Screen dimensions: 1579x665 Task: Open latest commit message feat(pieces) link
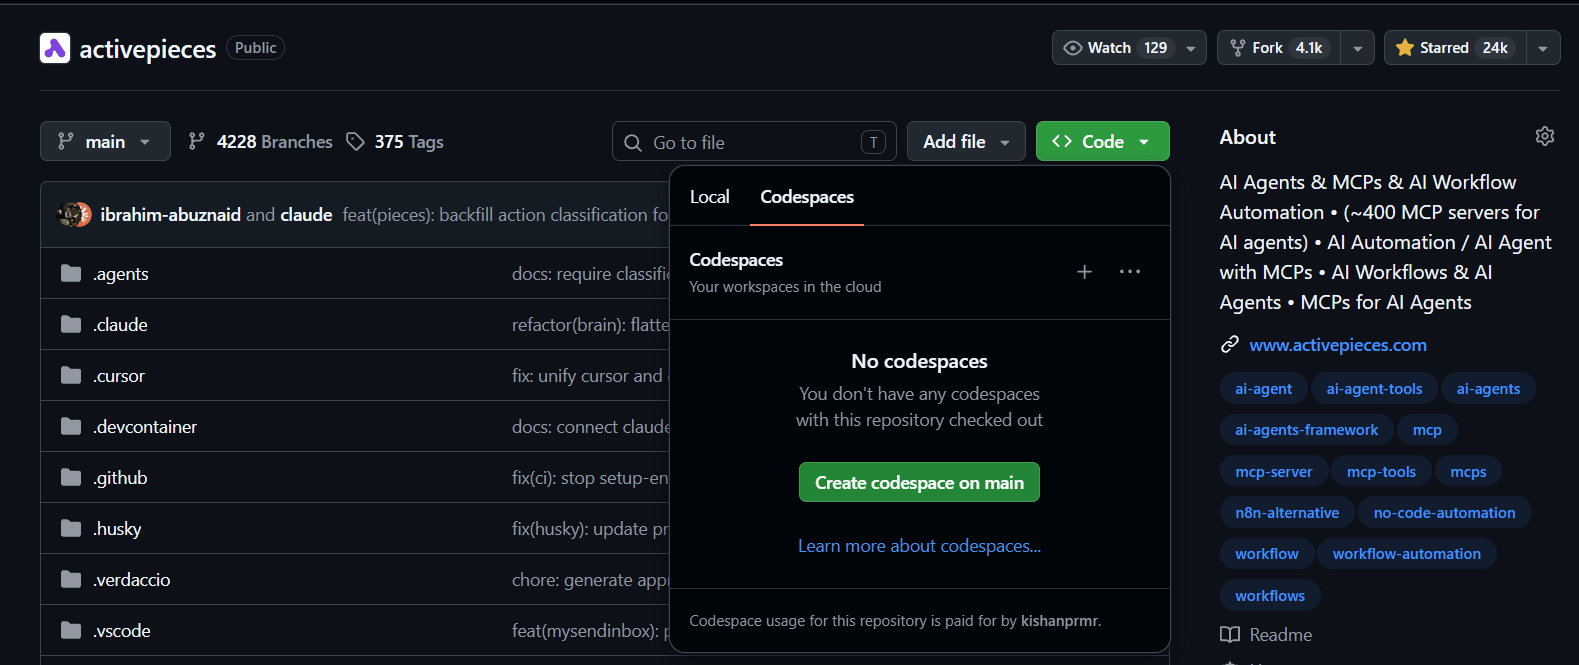[x=505, y=215]
